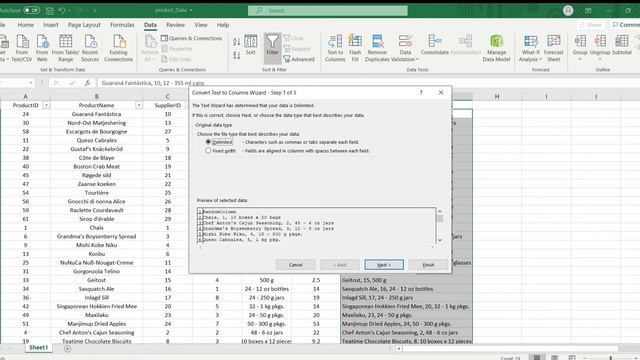Select the Sheet1 tab
The width and height of the screenshot is (640, 360).
coord(38,347)
